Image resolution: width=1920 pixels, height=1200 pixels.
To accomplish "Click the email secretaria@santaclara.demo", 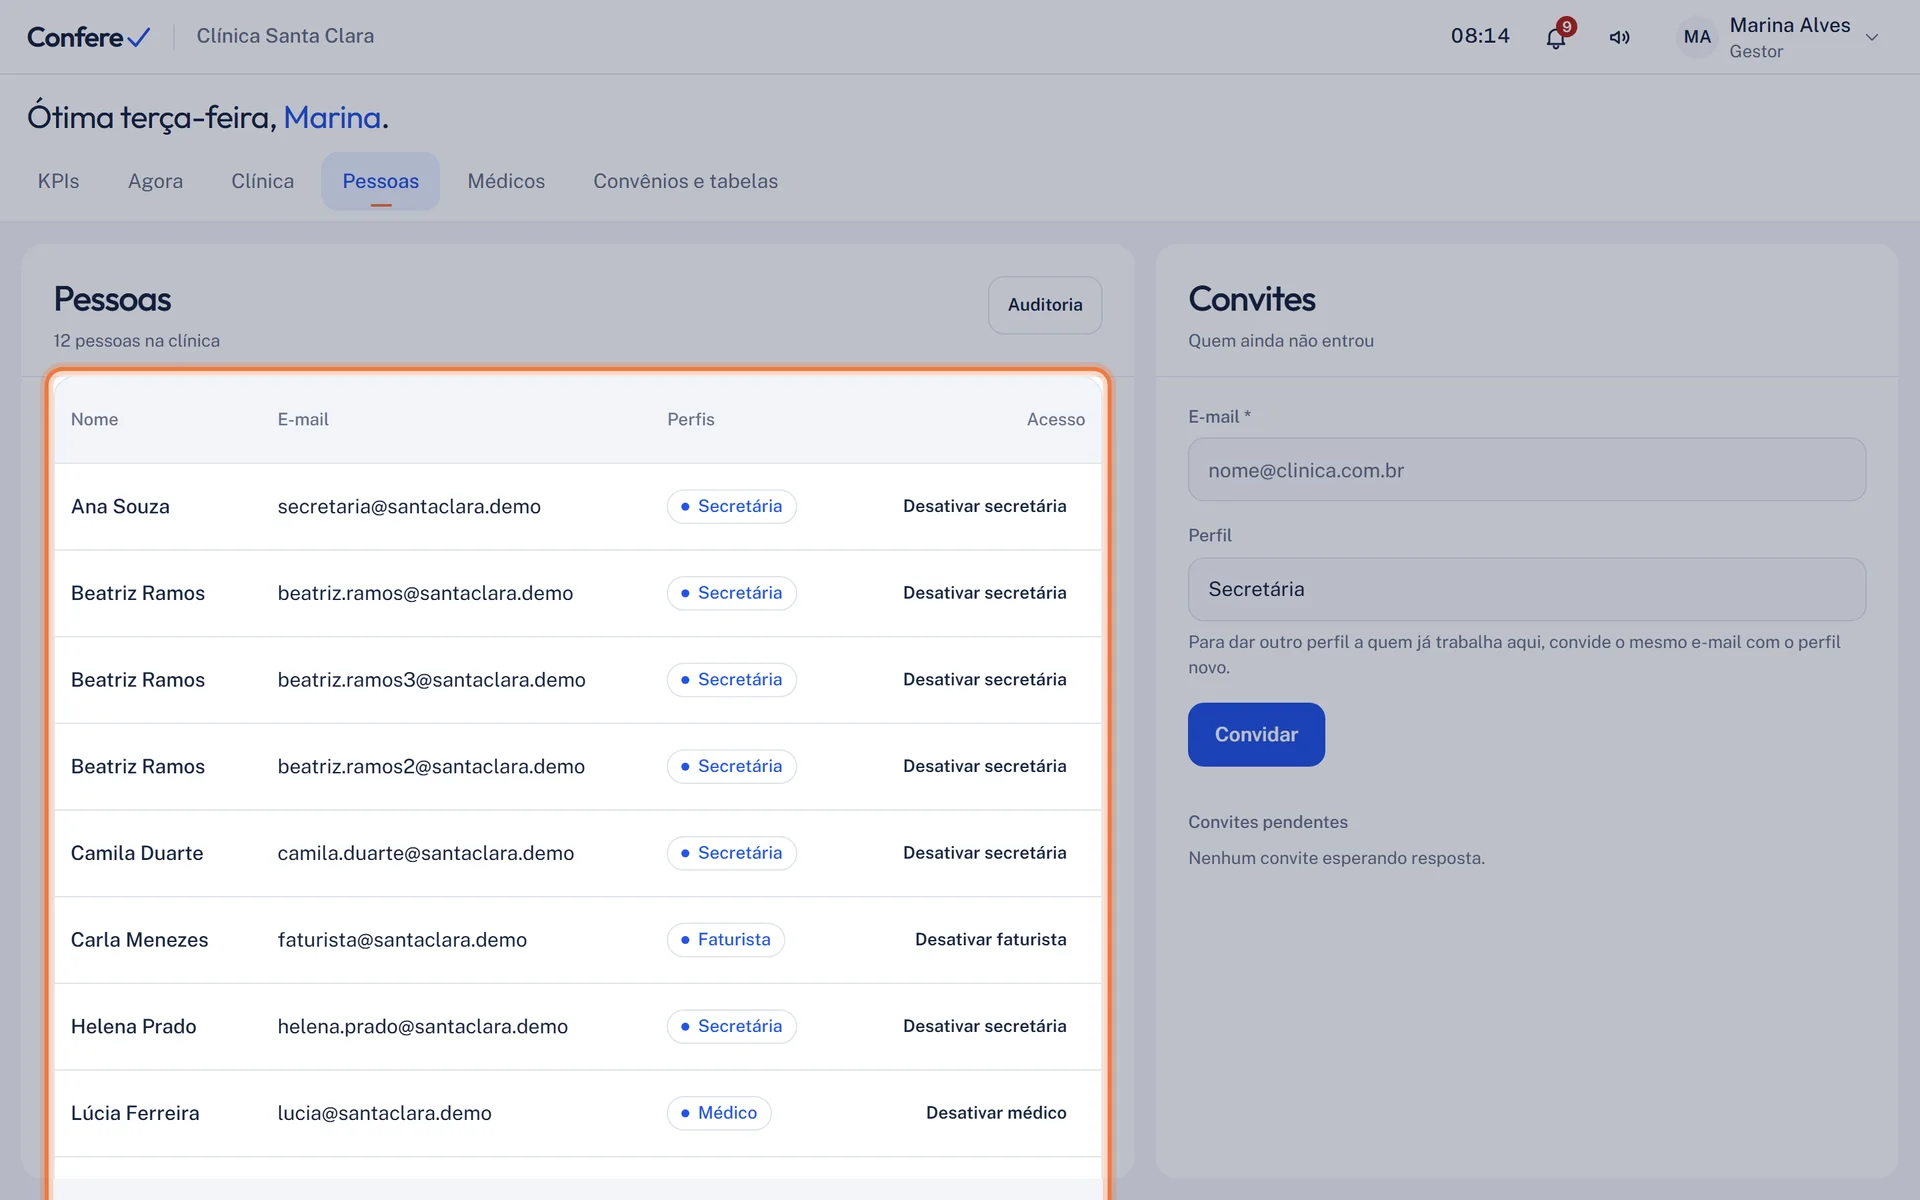I will coord(409,507).
